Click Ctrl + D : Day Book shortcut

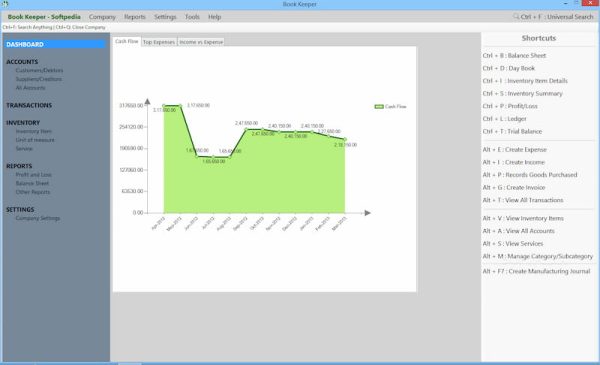tap(509, 68)
